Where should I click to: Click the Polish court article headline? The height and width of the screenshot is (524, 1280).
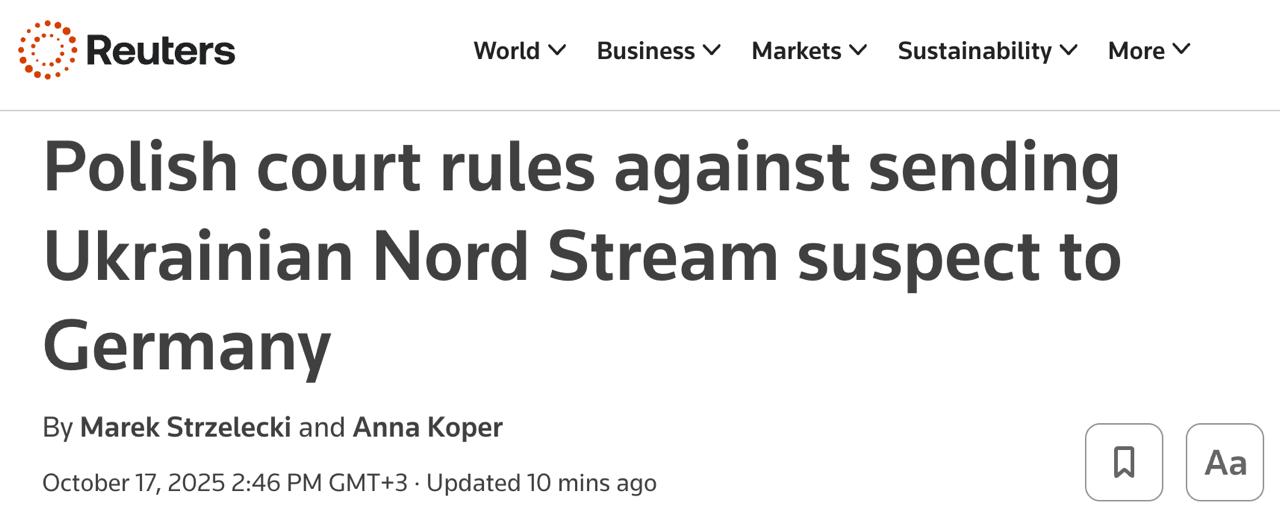click(581, 256)
